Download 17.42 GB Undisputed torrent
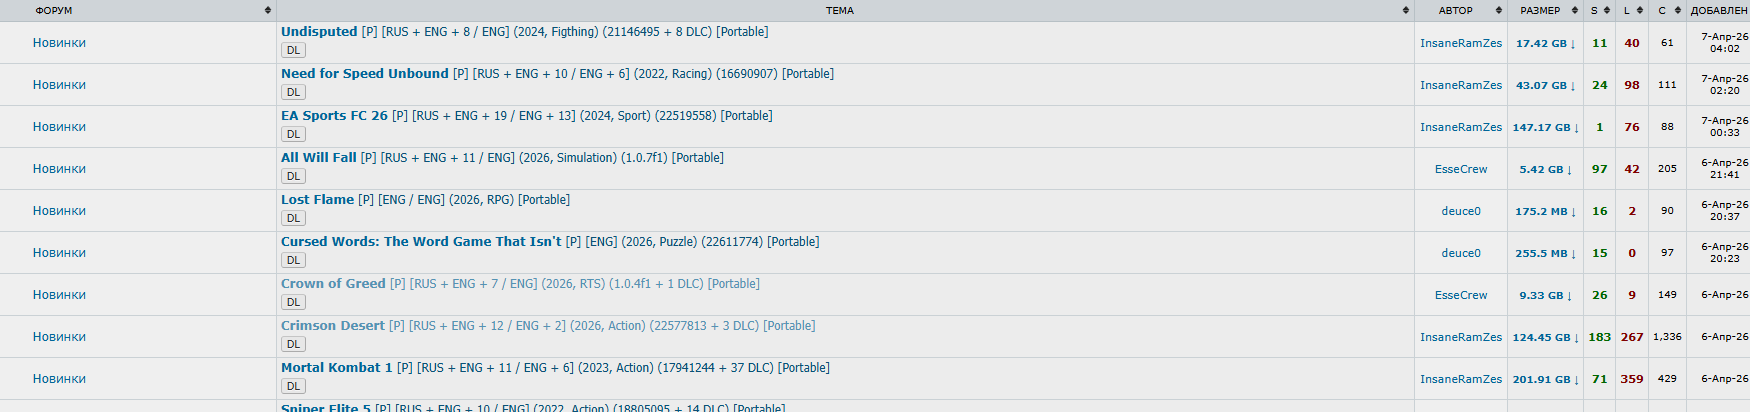This screenshot has width=1750, height=412. (1545, 43)
